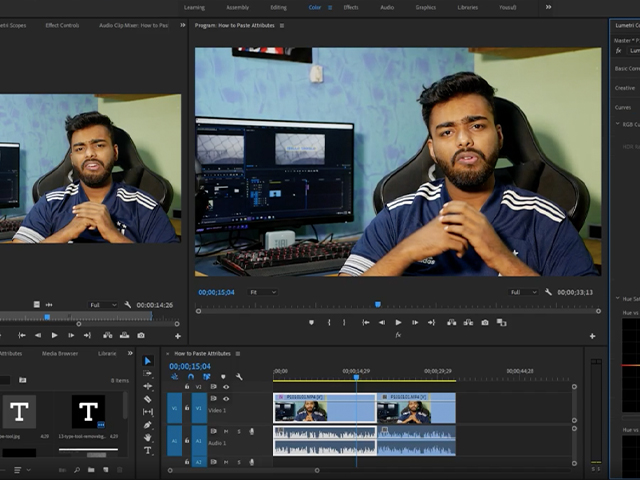Click Mark In in Program monitor
The image size is (640, 480).
pos(329,322)
